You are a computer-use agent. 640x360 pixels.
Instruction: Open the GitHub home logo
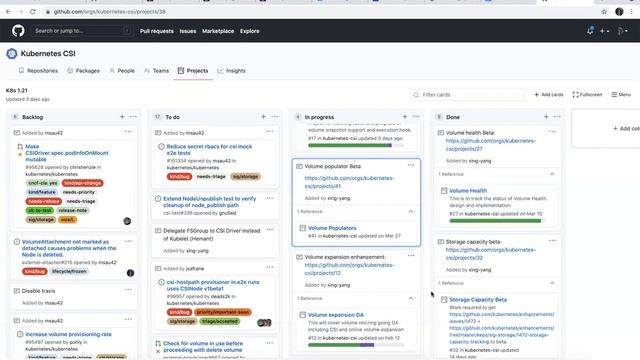(x=18, y=31)
